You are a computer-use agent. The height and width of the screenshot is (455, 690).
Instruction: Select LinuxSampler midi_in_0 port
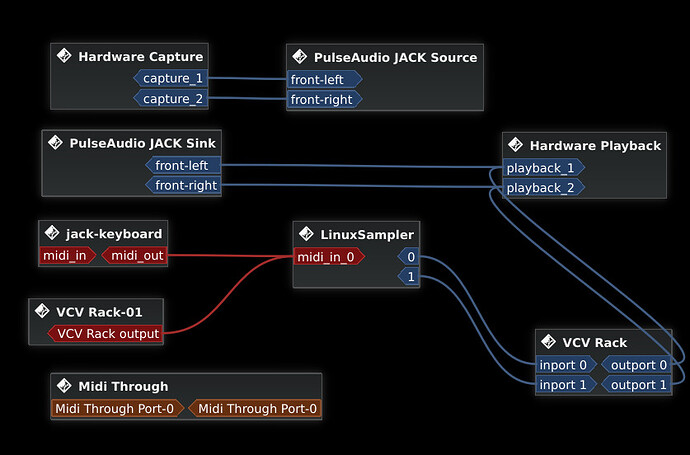(329, 257)
